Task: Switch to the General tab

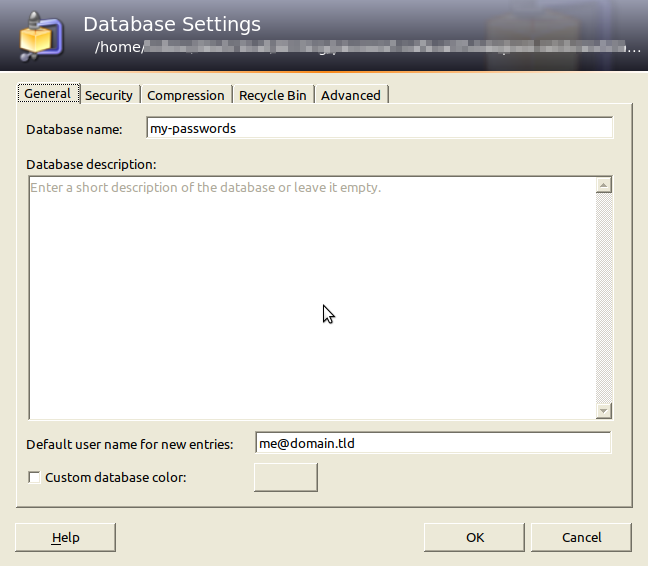Action: click(x=47, y=94)
